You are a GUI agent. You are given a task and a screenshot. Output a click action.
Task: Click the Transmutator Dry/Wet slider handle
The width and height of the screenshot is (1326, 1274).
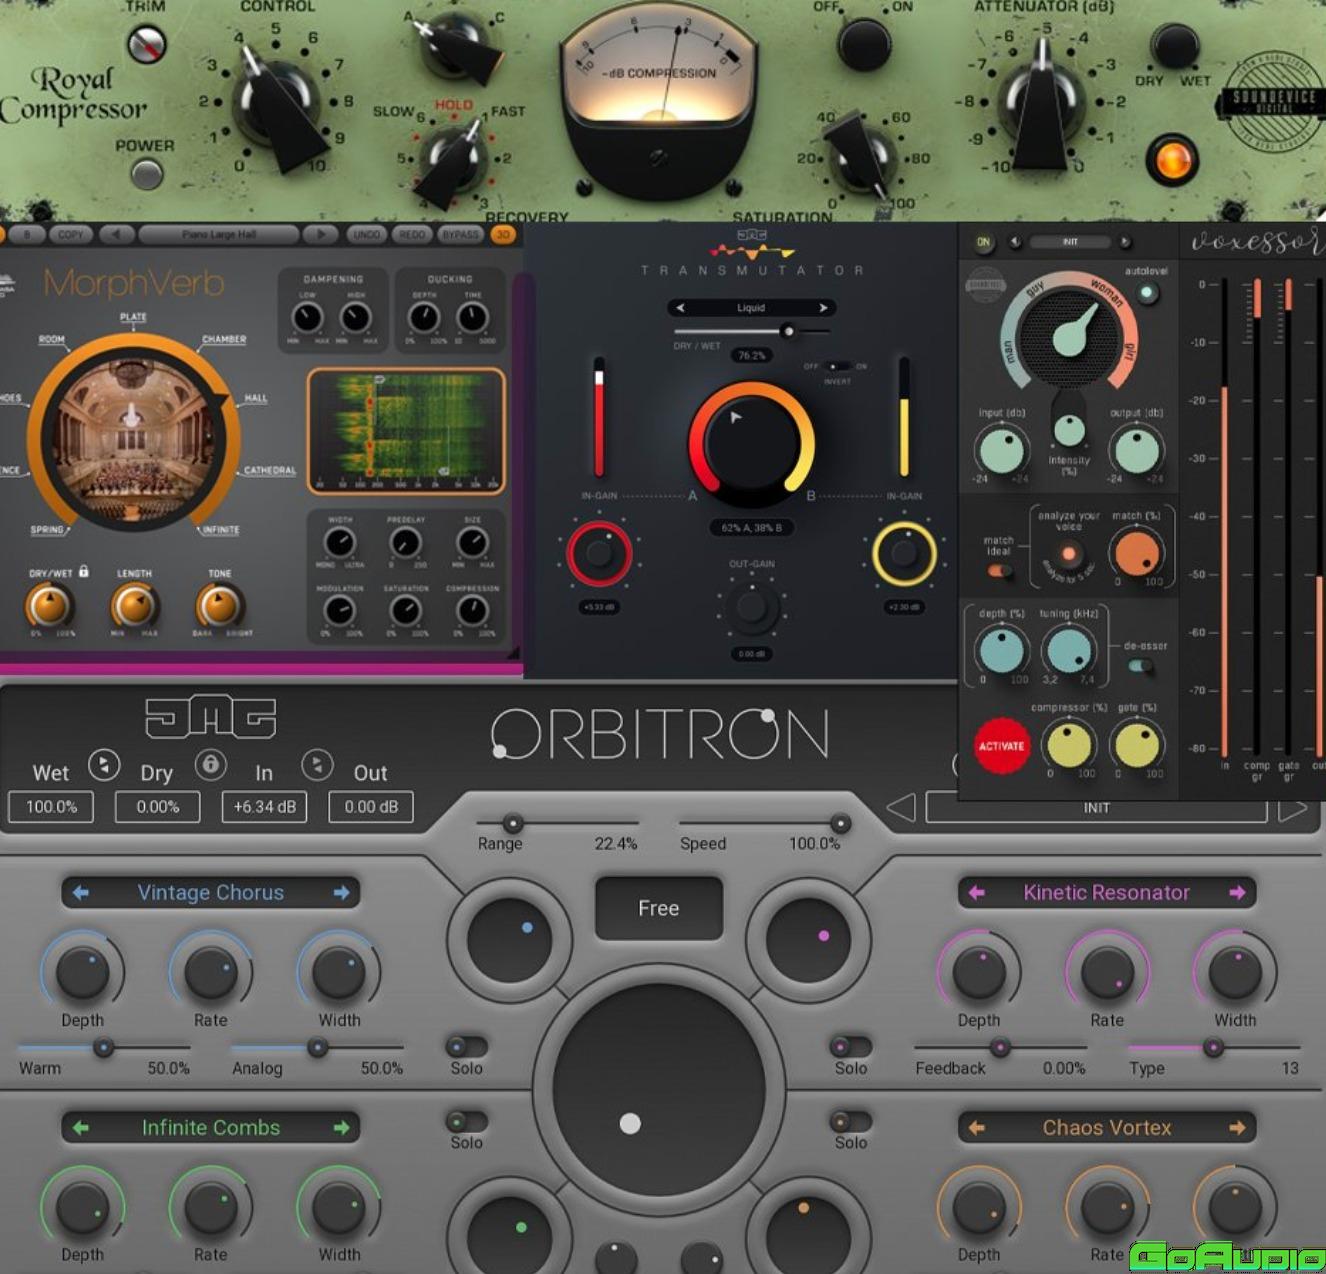click(788, 331)
